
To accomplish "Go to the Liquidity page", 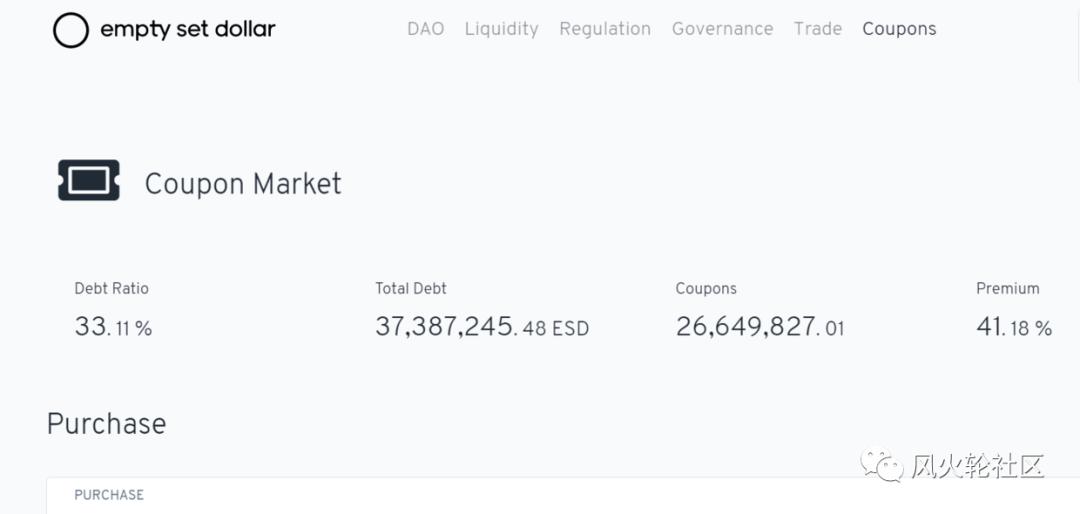I will pyautogui.click(x=501, y=29).
